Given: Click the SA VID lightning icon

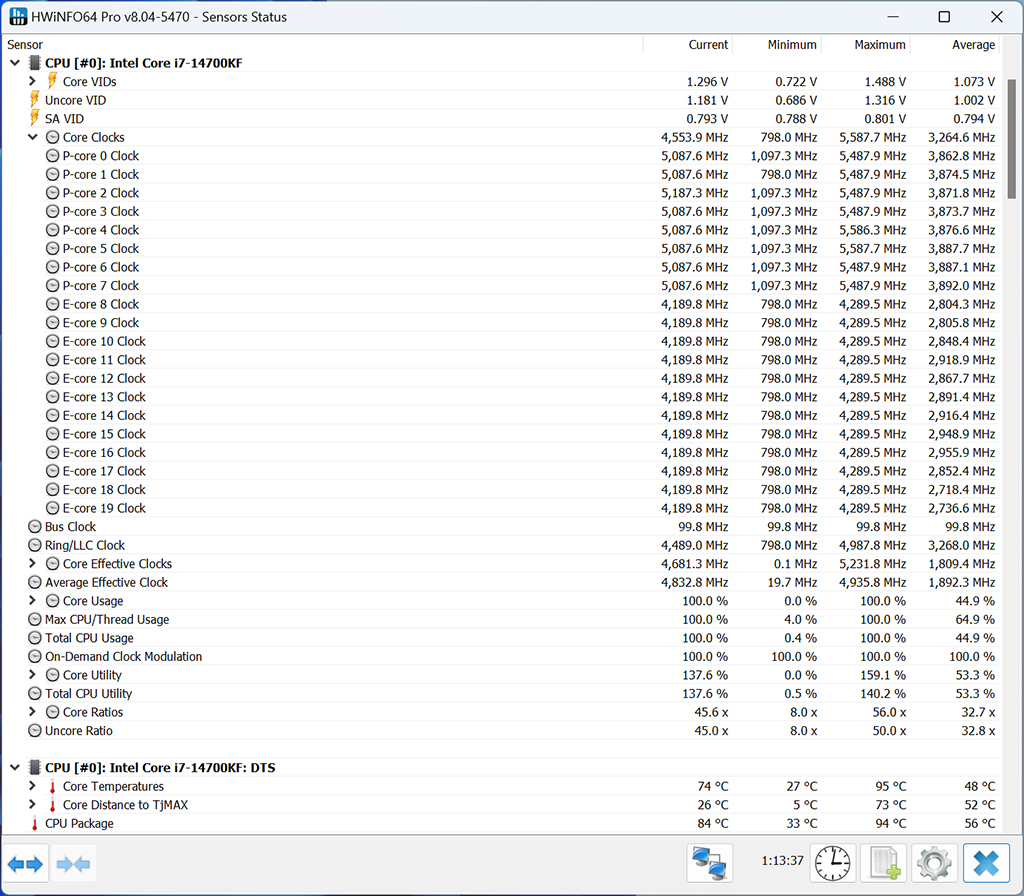Looking at the screenshot, I should pos(35,118).
